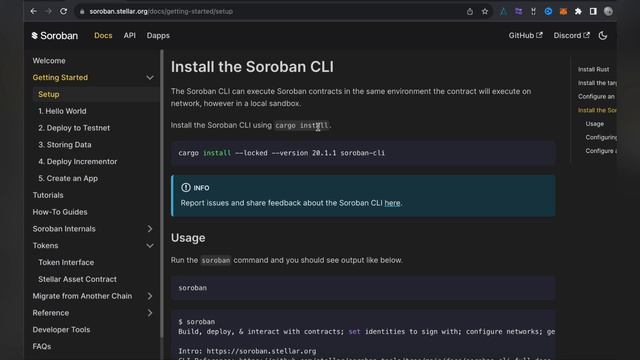Viewport: 640px width, 360px height.
Task: Click the cargo install command code block
Action: tap(363, 153)
